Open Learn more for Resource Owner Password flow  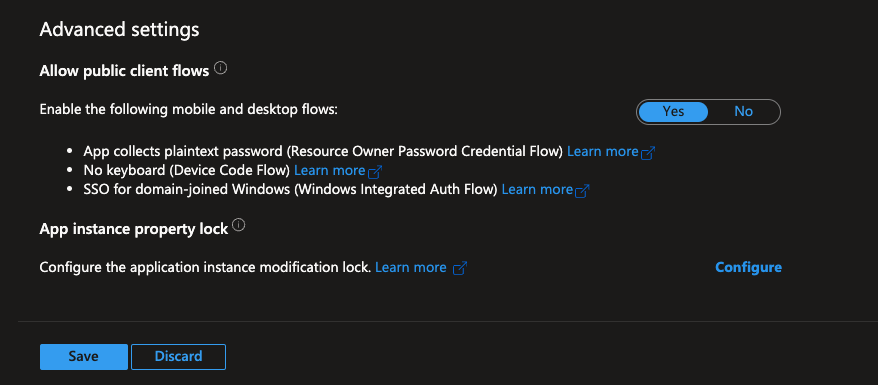click(x=603, y=152)
